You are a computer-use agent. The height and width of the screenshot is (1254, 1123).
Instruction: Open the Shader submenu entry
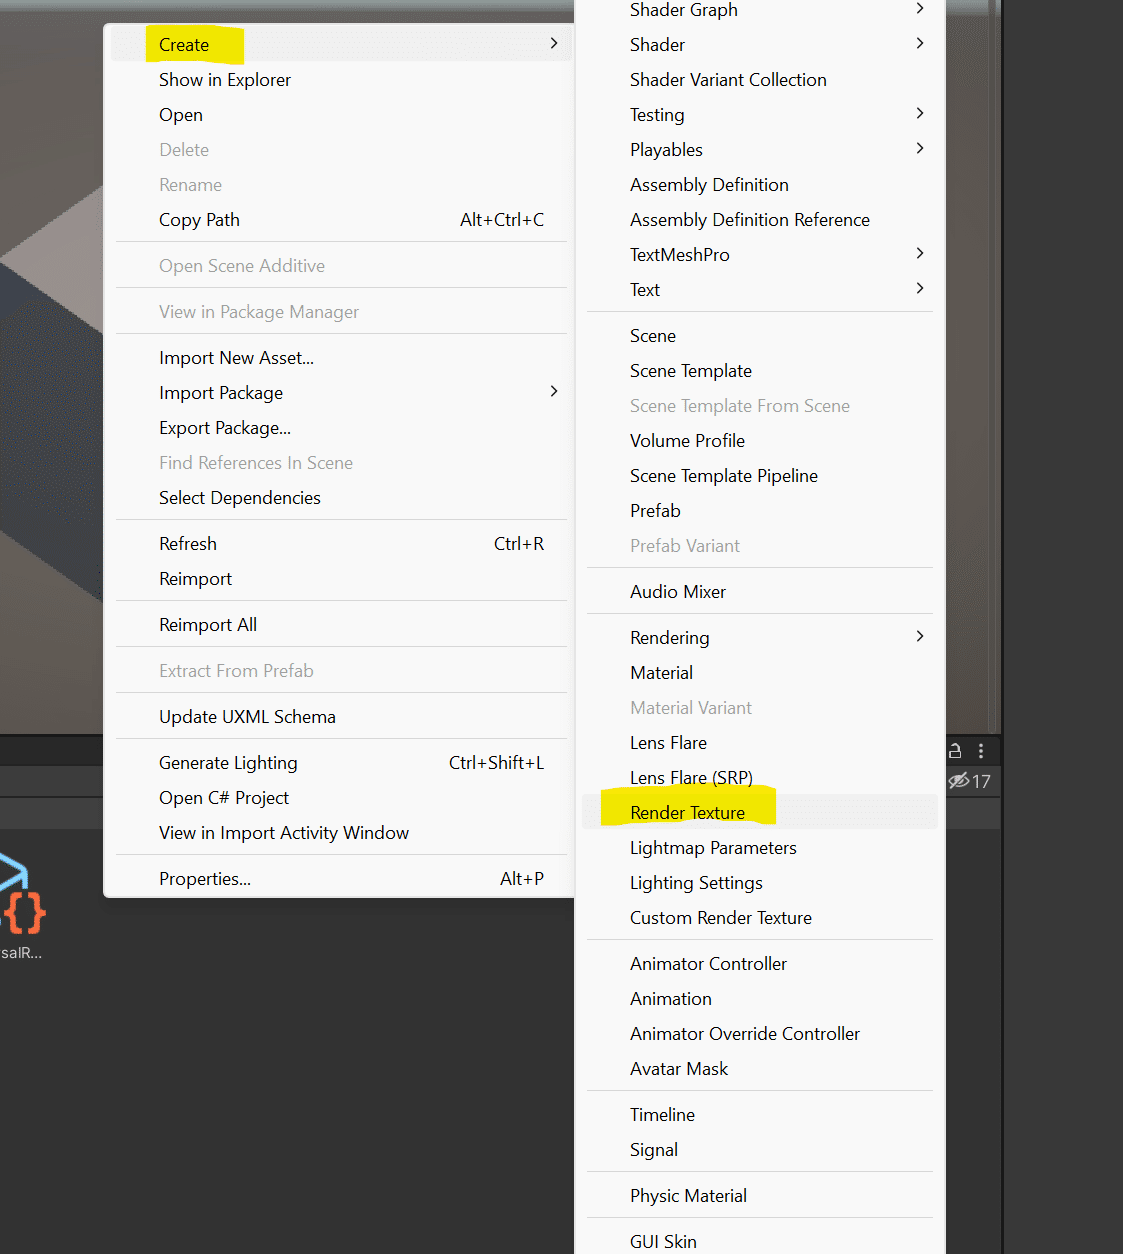coord(760,45)
